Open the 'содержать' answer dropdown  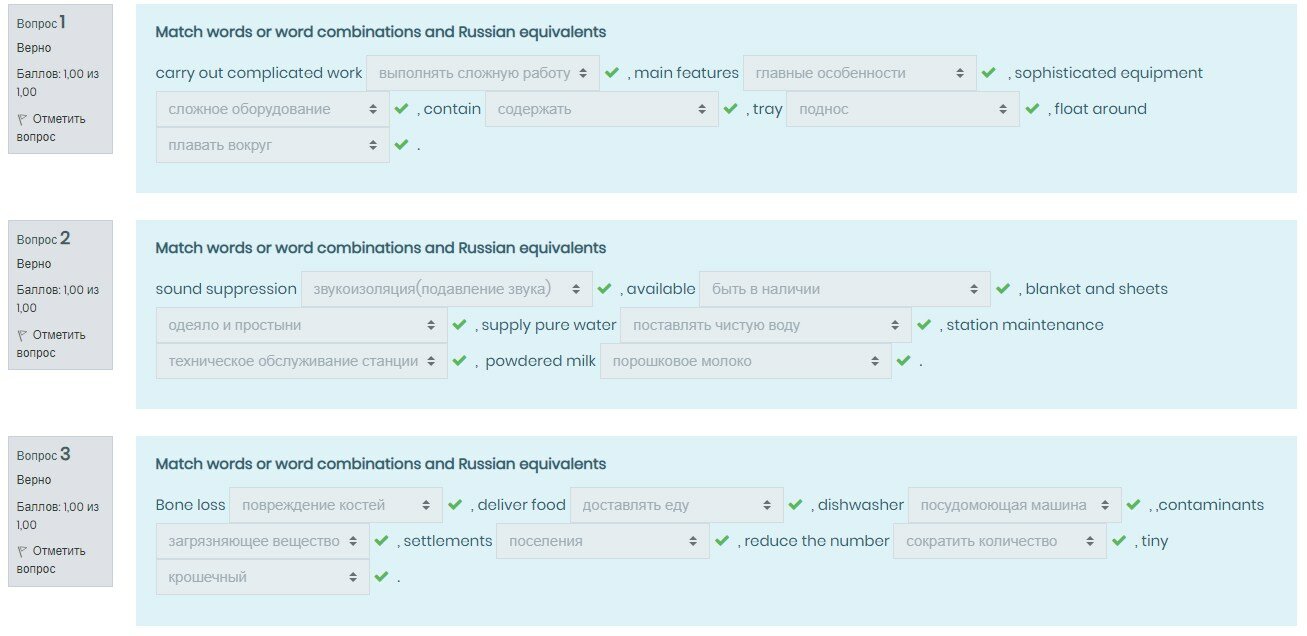(601, 109)
